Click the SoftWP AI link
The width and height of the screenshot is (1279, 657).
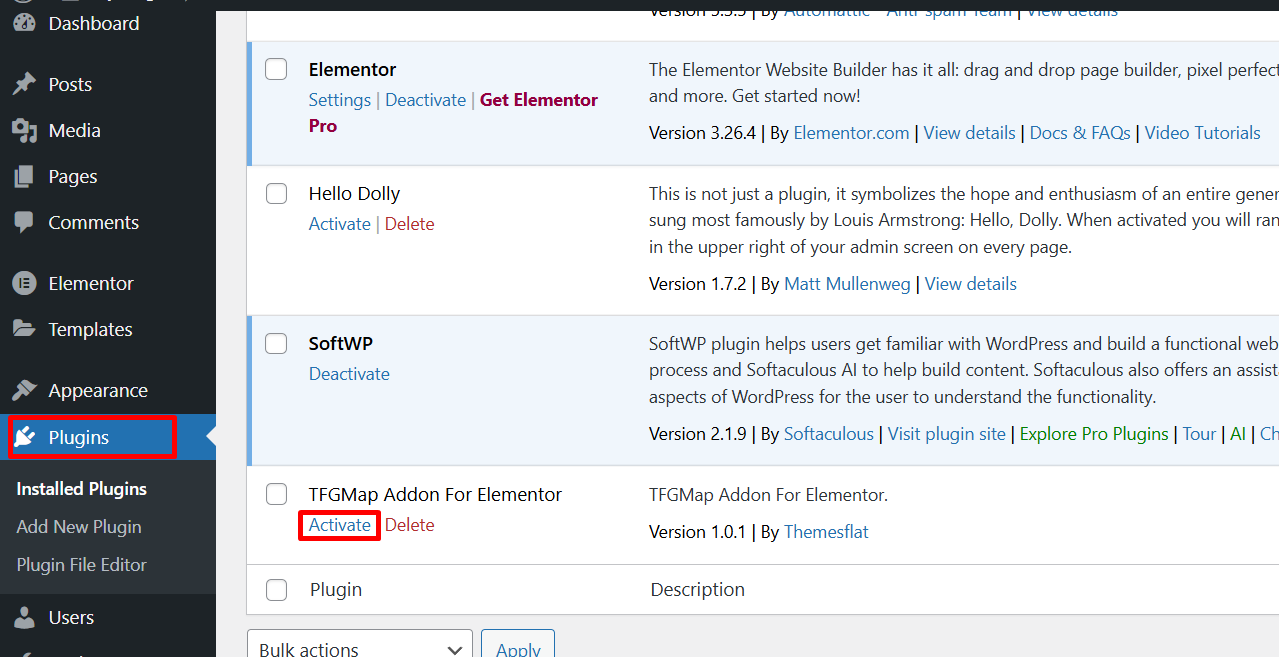click(1238, 434)
